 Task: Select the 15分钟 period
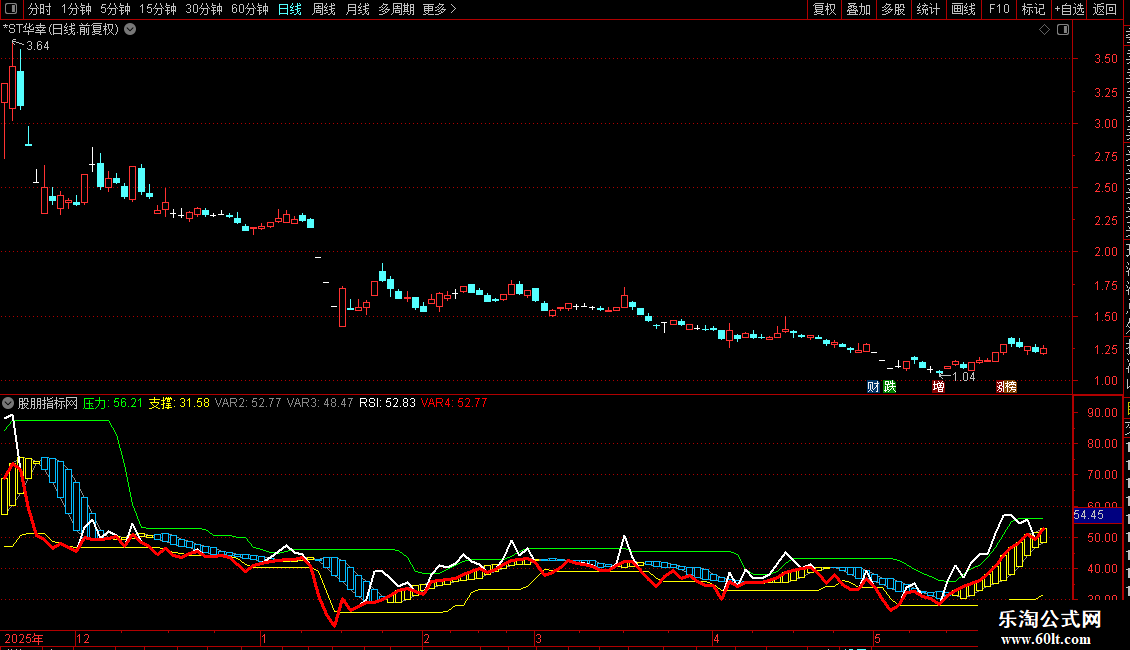158,9
